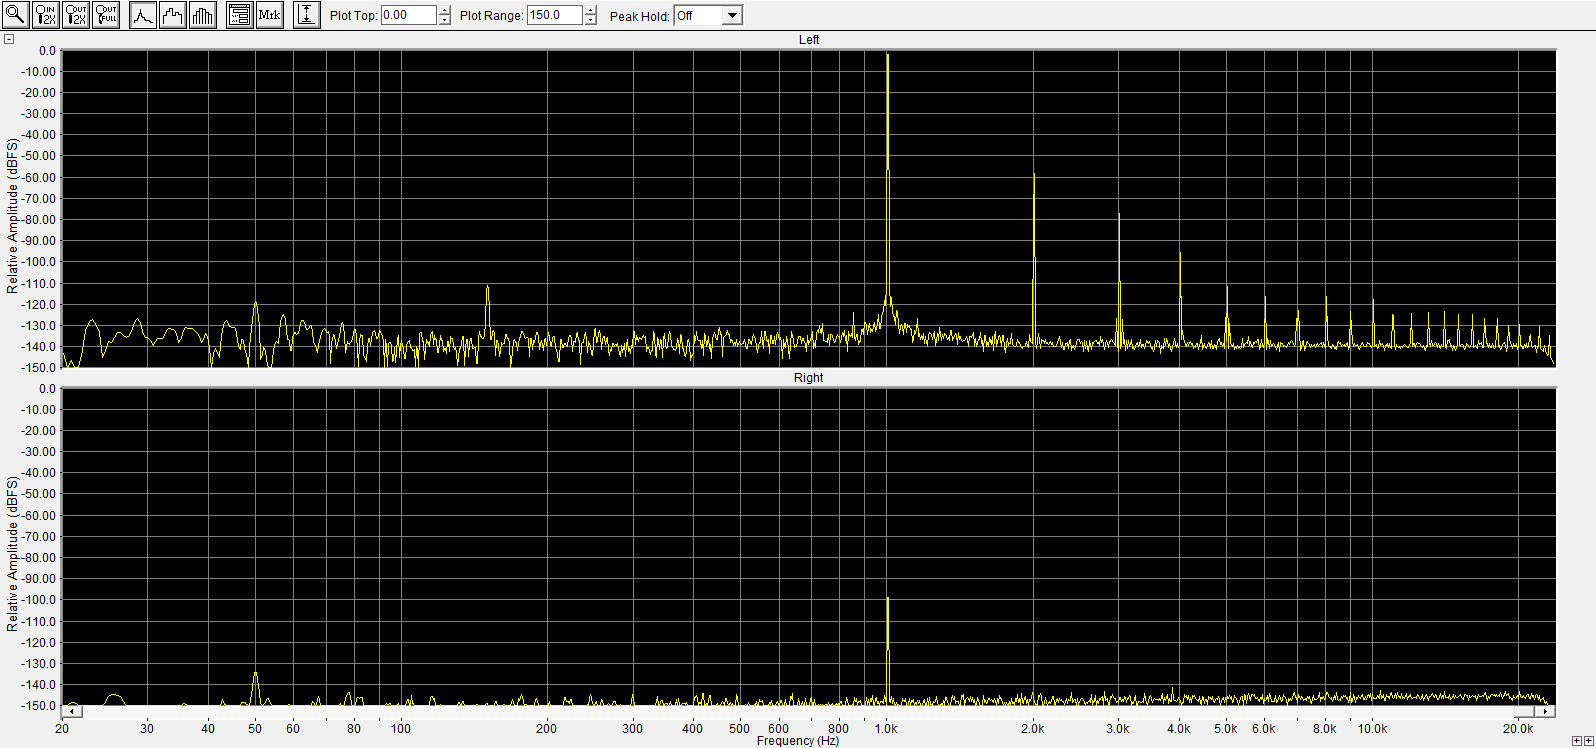Decrease Plot Top with down arrow
The height and width of the screenshot is (748, 1596).
point(445,20)
